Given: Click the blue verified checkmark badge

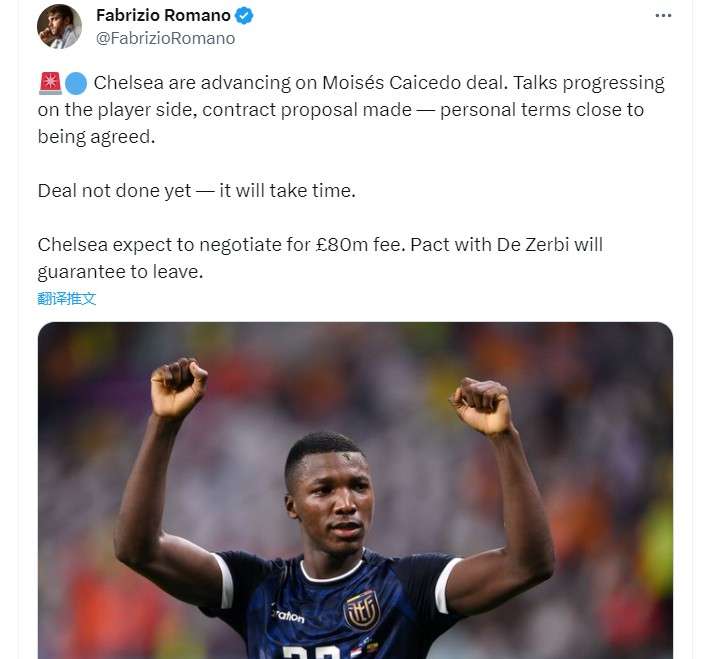Looking at the screenshot, I should [x=244, y=16].
